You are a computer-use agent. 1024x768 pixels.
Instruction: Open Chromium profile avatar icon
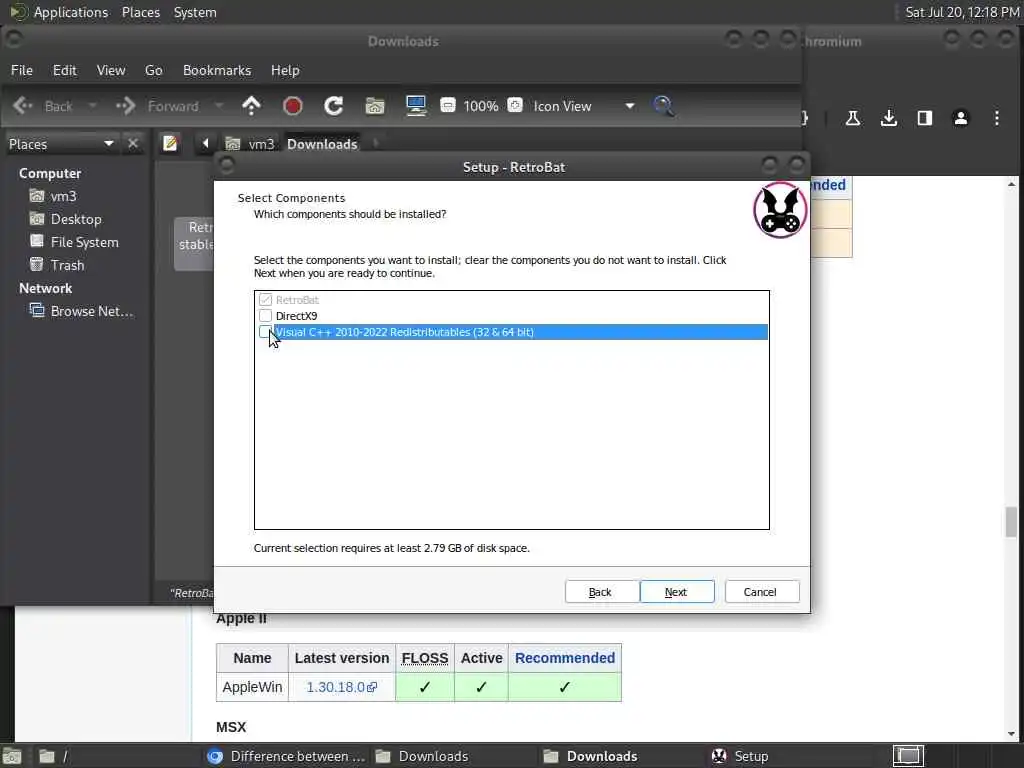coord(961,118)
